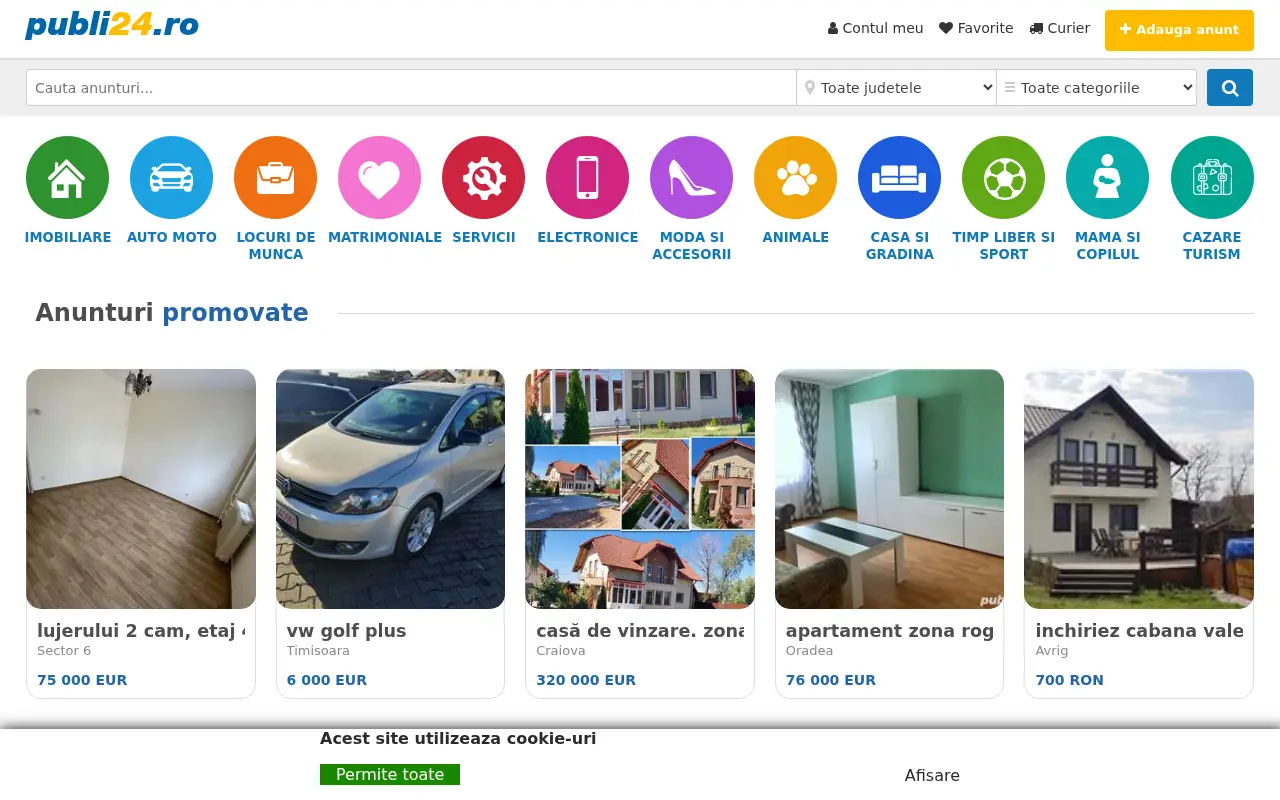Click the Sector 6 location text
Screen dimensions: 1280x800
64,651
